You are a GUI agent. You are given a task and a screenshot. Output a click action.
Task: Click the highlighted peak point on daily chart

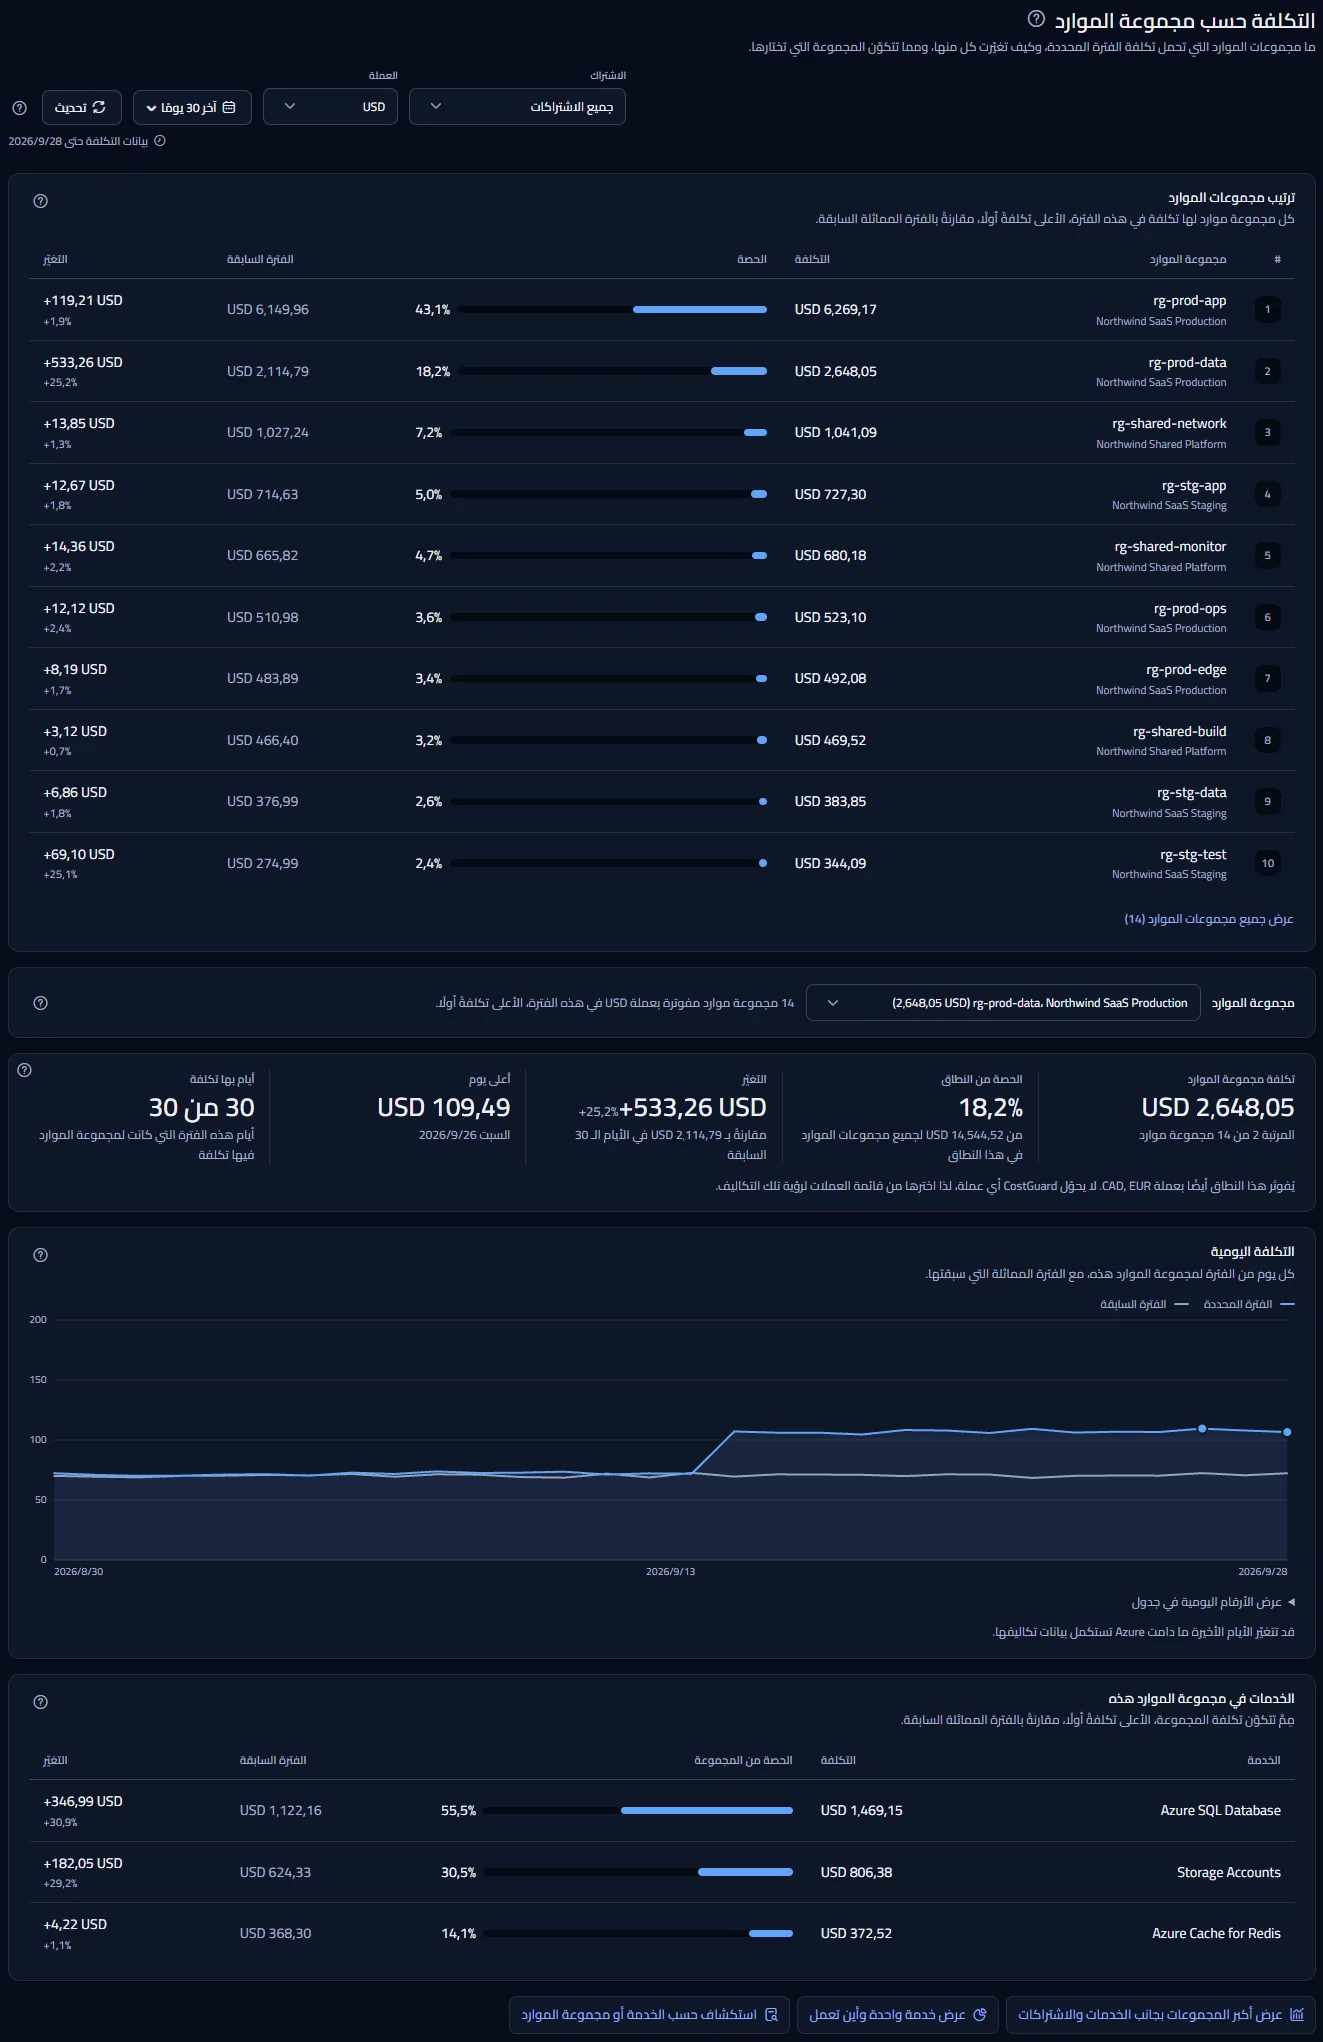(1202, 1429)
